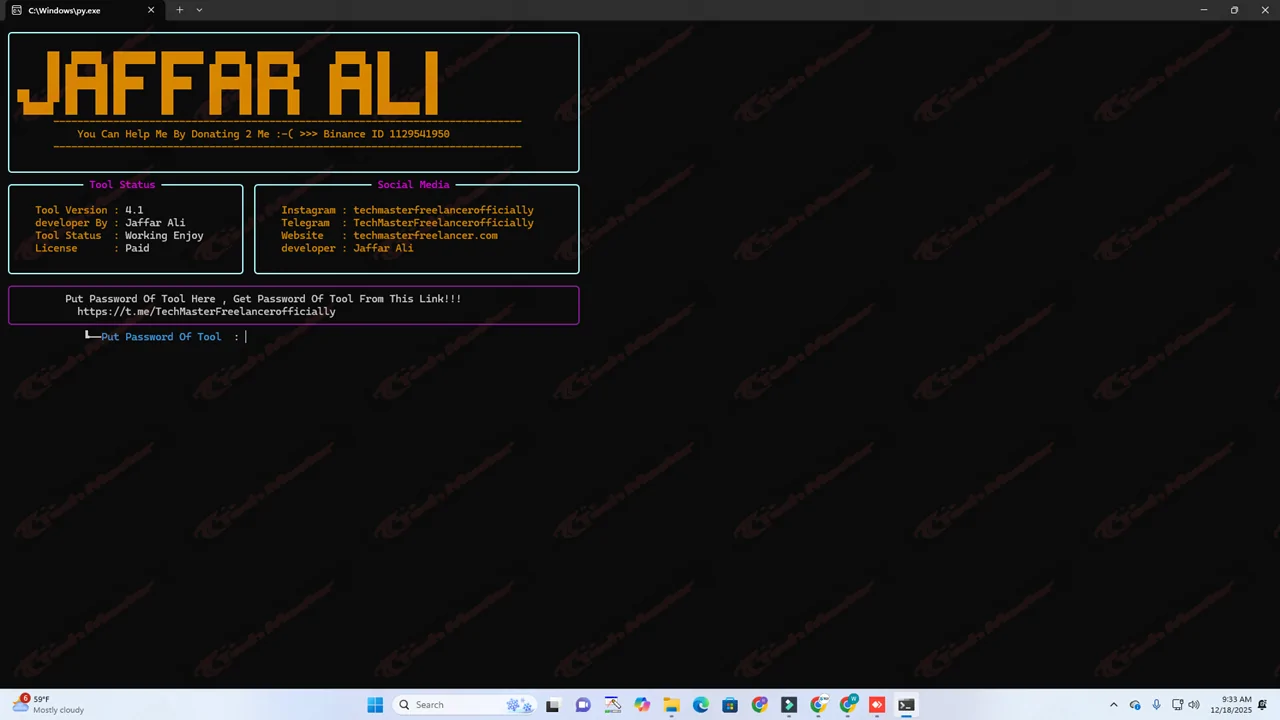Click the Windows Start button

pos(375,705)
